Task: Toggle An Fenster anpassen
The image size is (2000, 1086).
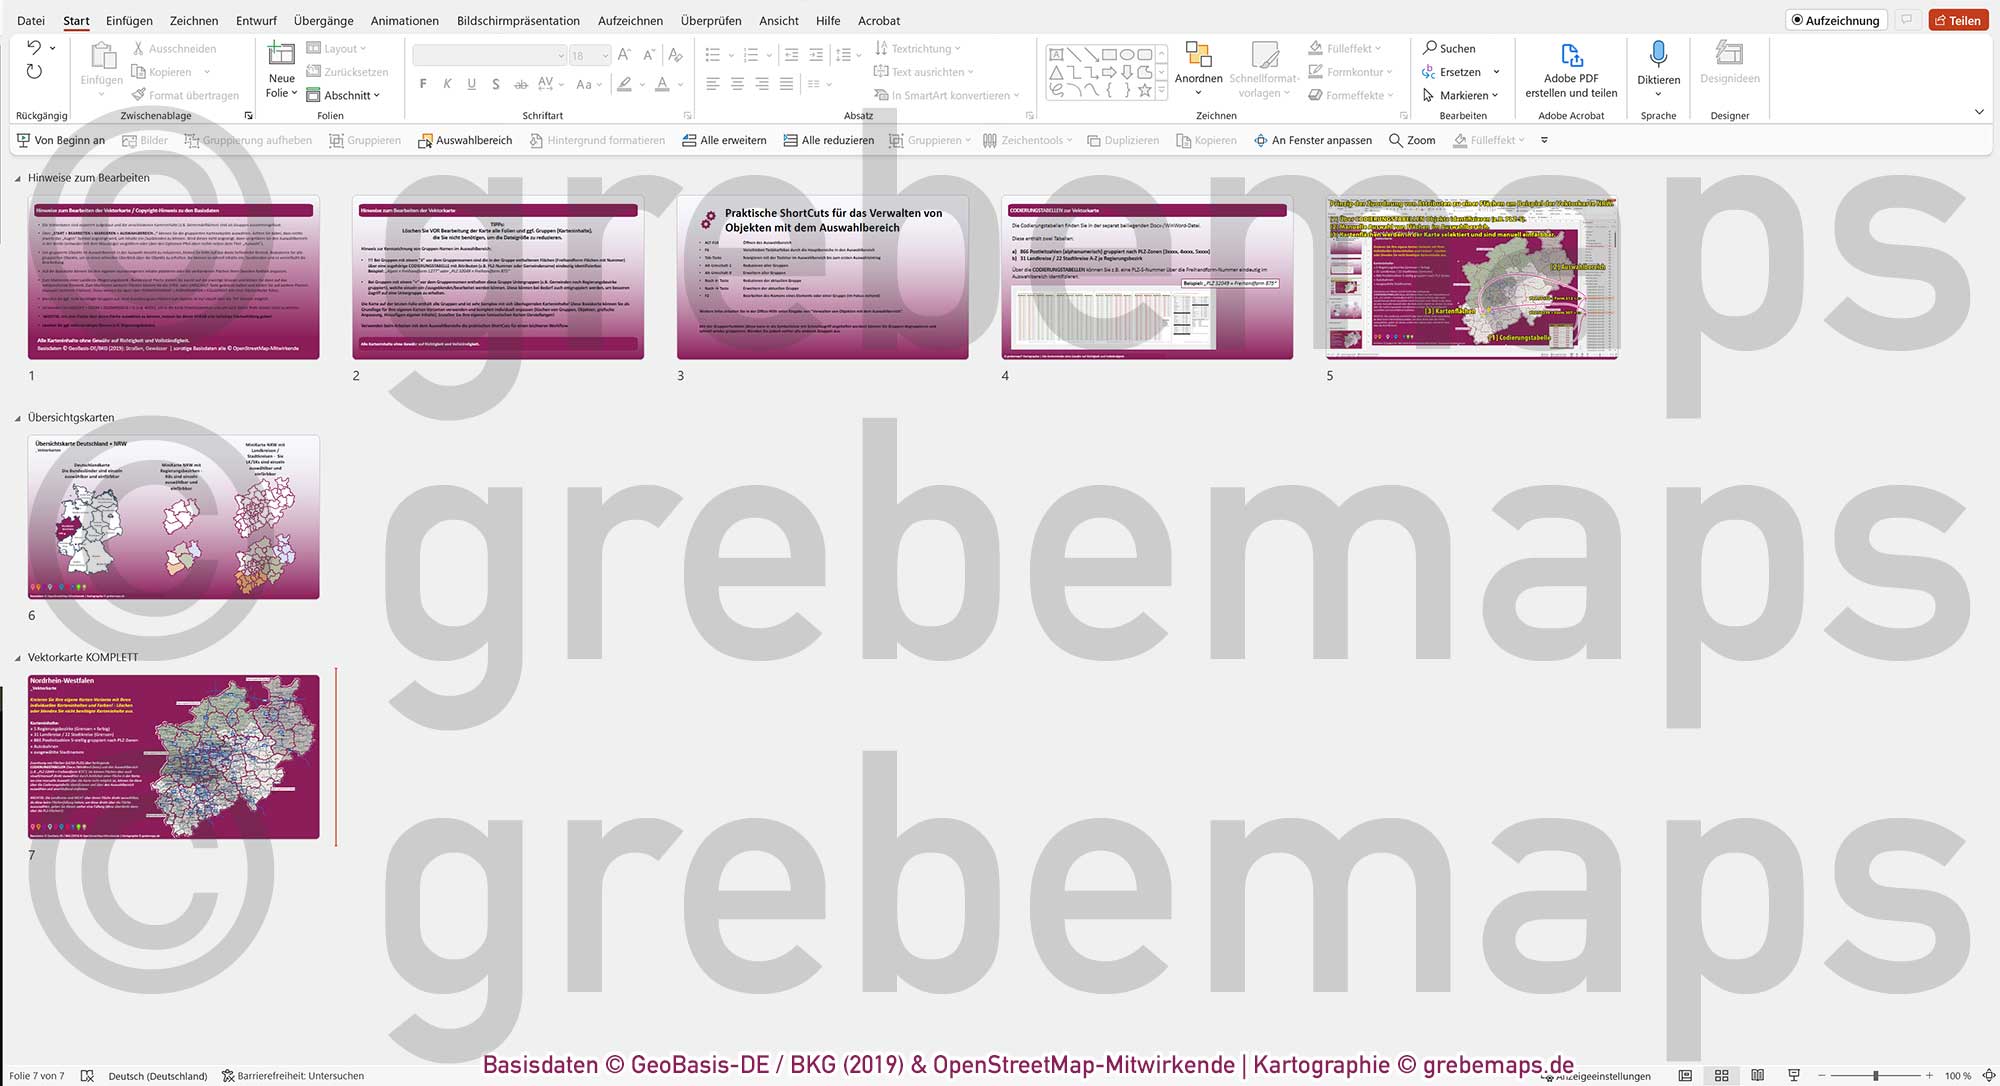Action: tap(1313, 140)
